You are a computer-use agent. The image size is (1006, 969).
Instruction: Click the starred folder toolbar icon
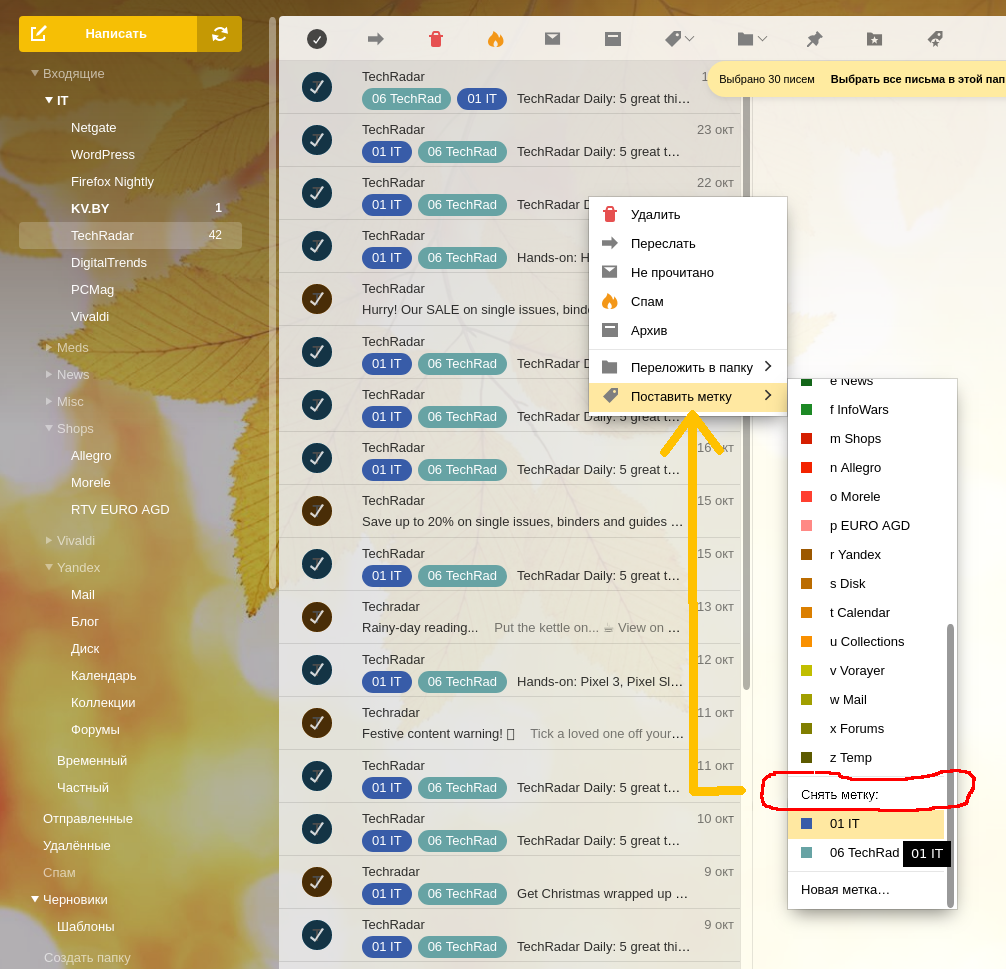click(x=874, y=39)
